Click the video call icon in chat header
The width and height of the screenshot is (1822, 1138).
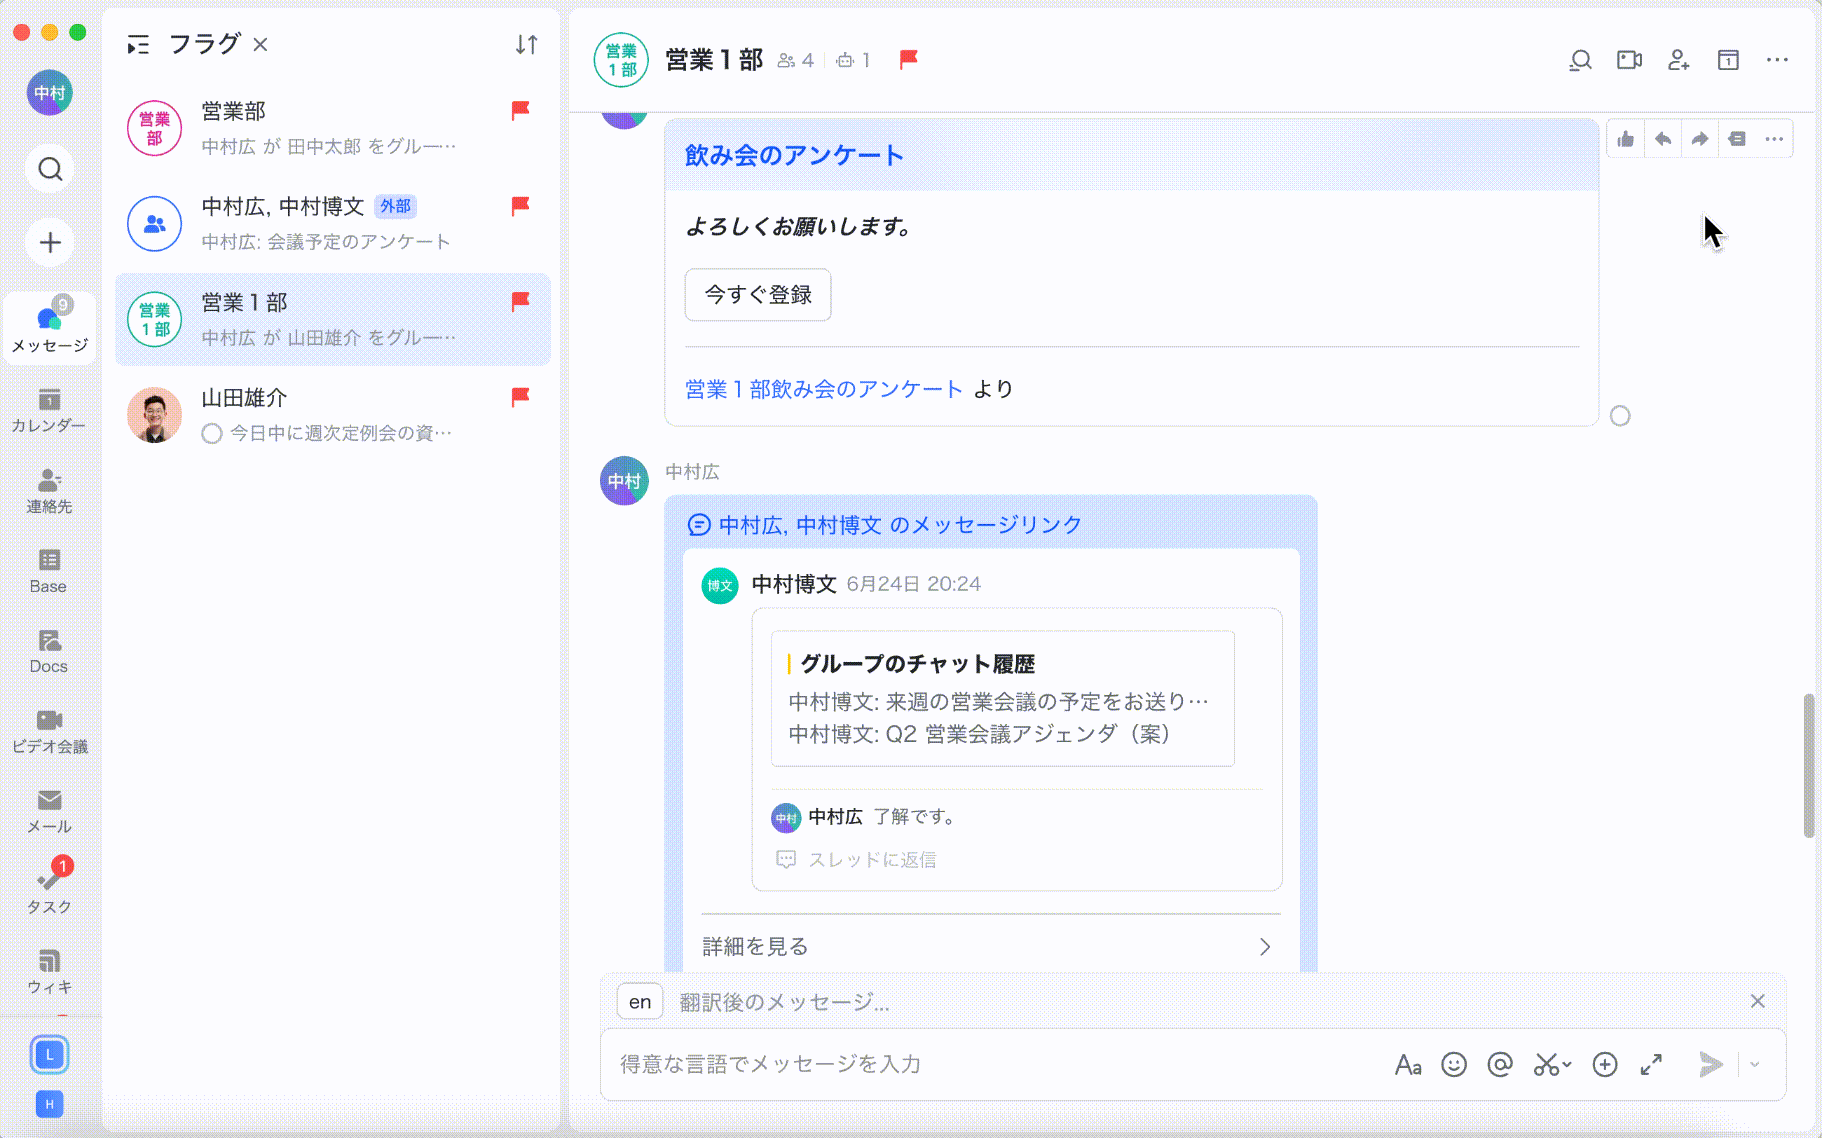(1629, 60)
